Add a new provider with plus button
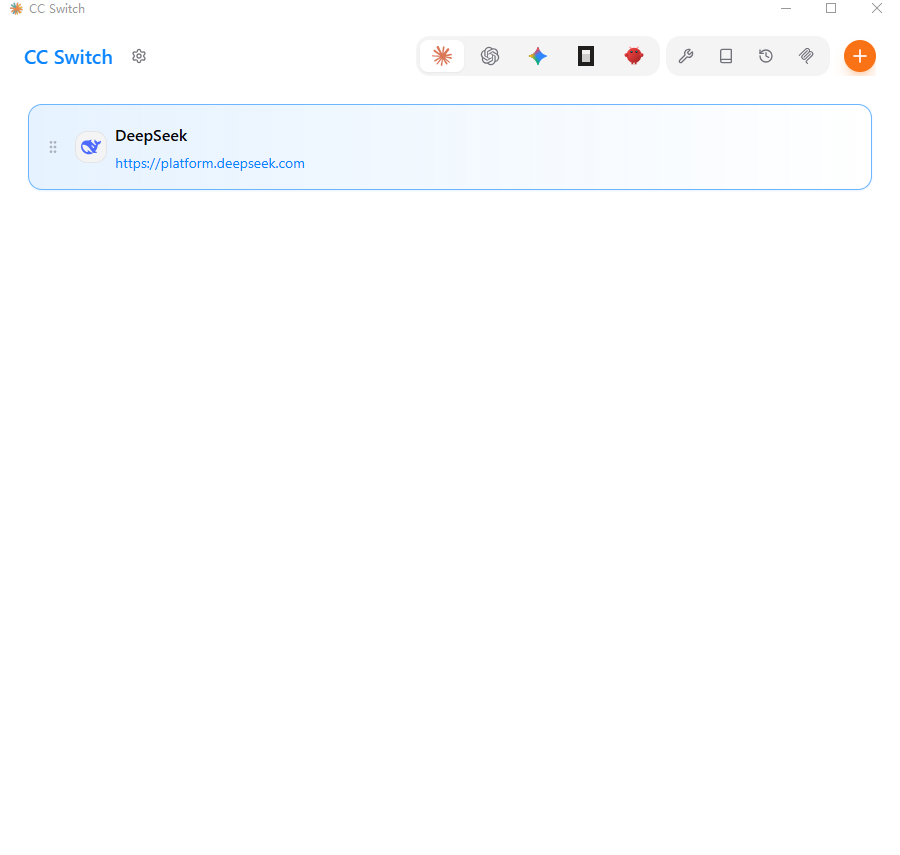Viewport: 900px width, 855px height. click(859, 56)
